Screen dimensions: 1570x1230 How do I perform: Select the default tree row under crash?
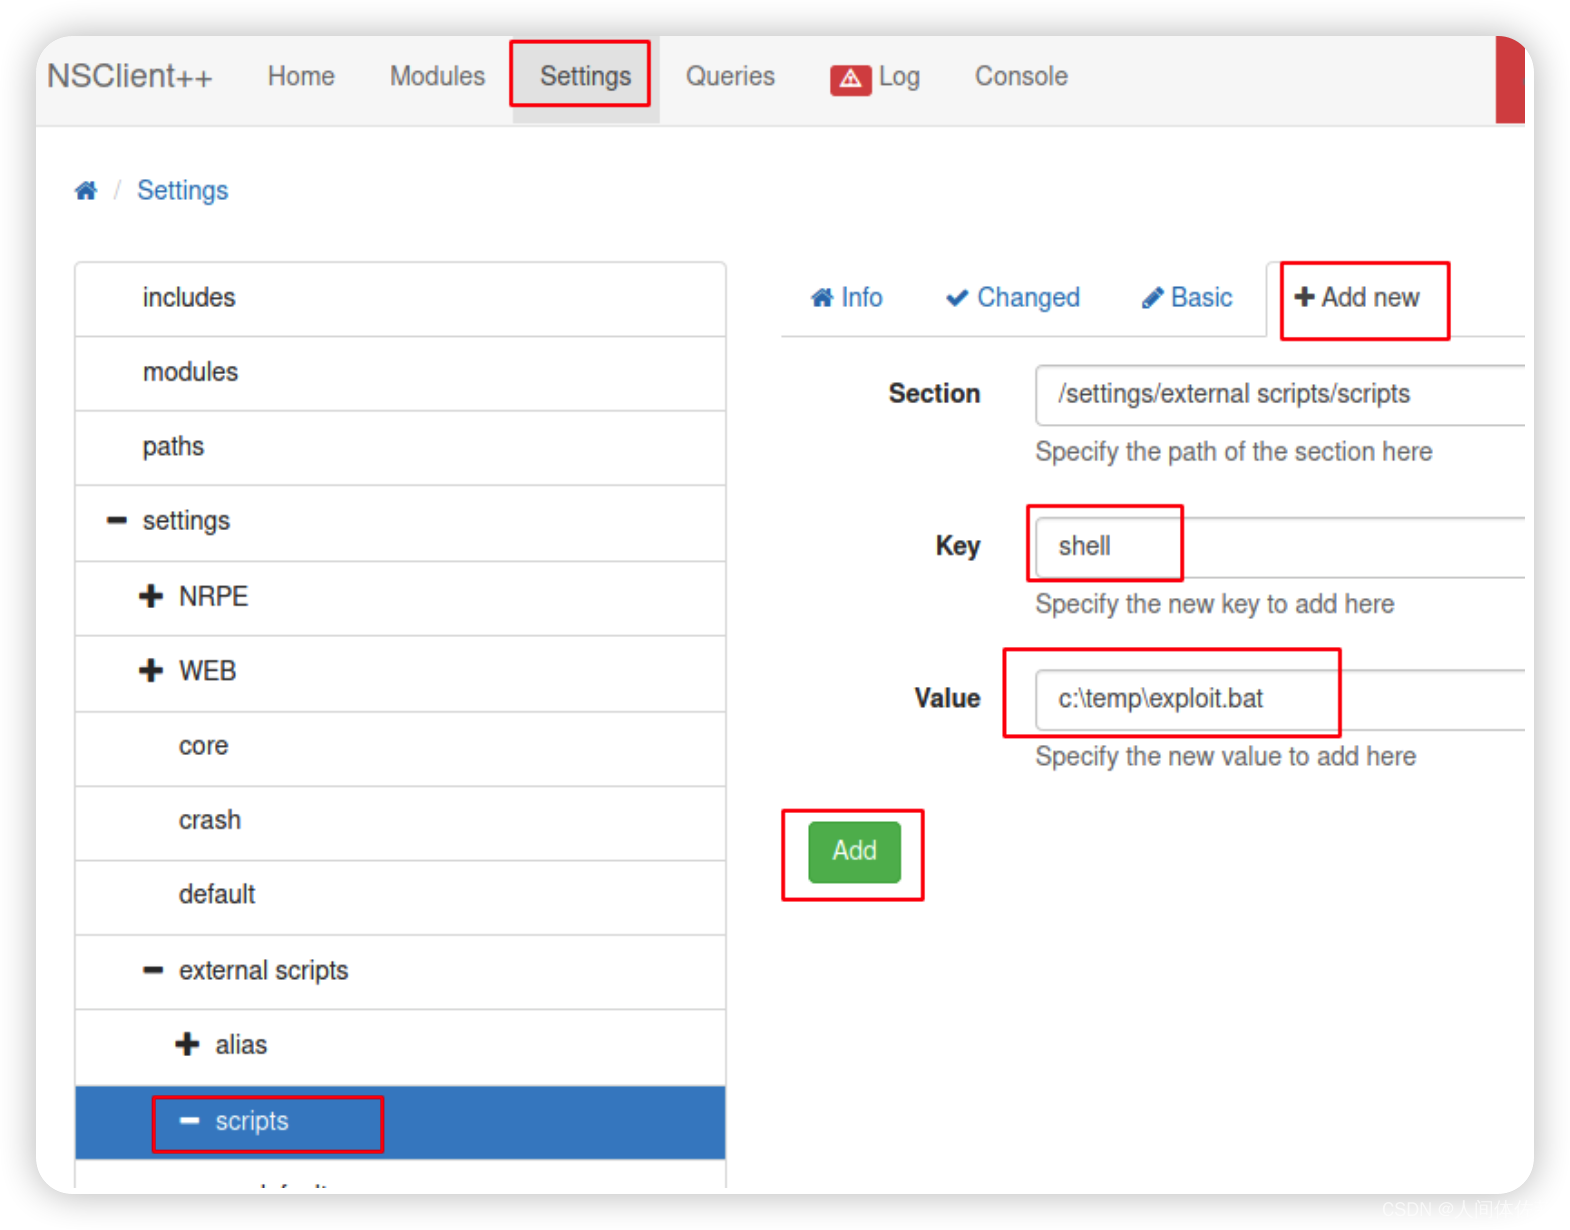400,896
